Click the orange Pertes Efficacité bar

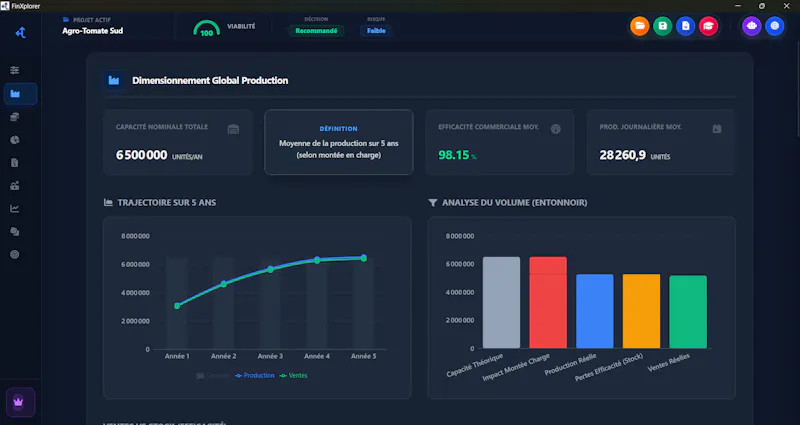coord(641,311)
